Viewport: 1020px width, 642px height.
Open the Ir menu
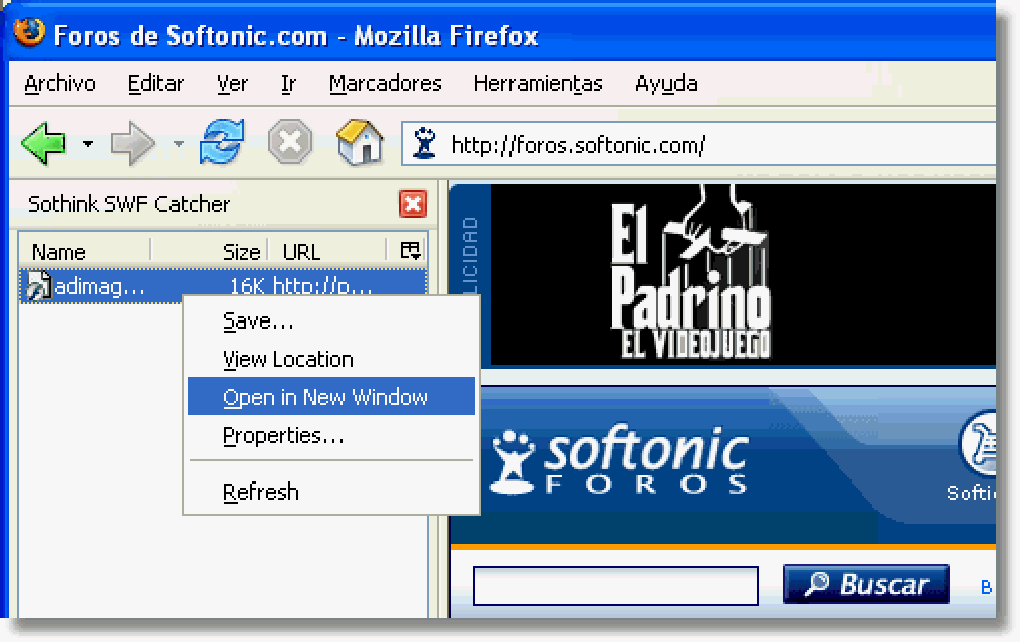pyautogui.click(x=288, y=84)
